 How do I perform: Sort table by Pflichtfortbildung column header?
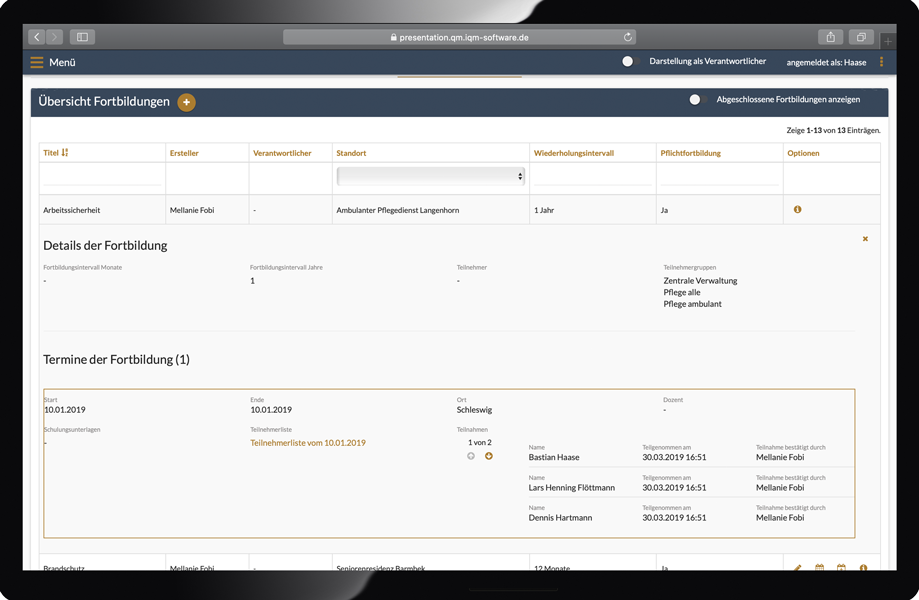tap(690, 153)
